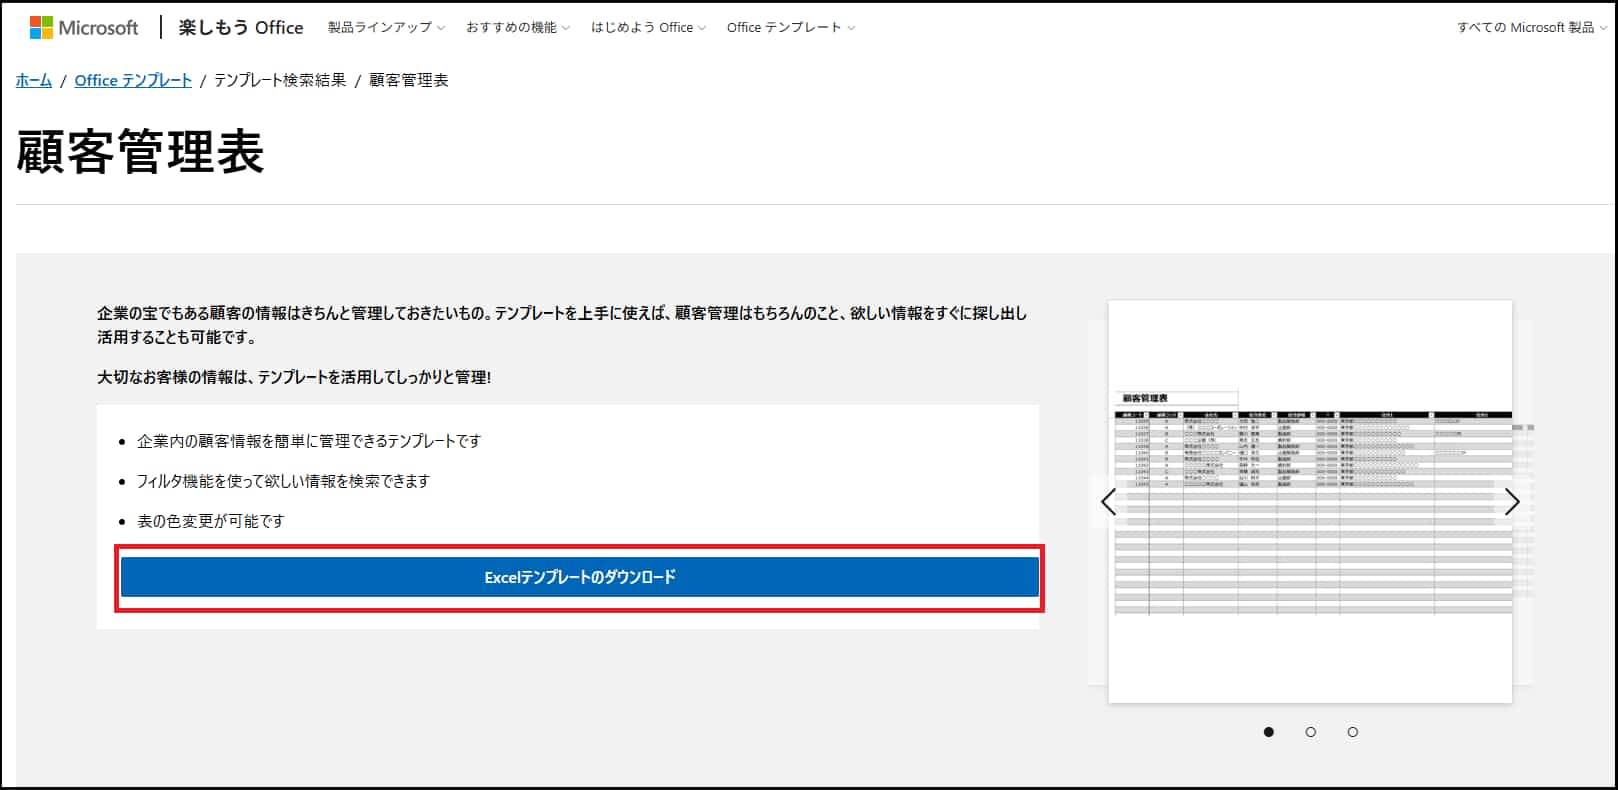Click the Excelテンプレートのダウンロード button
1618x790 pixels.
coord(580,577)
